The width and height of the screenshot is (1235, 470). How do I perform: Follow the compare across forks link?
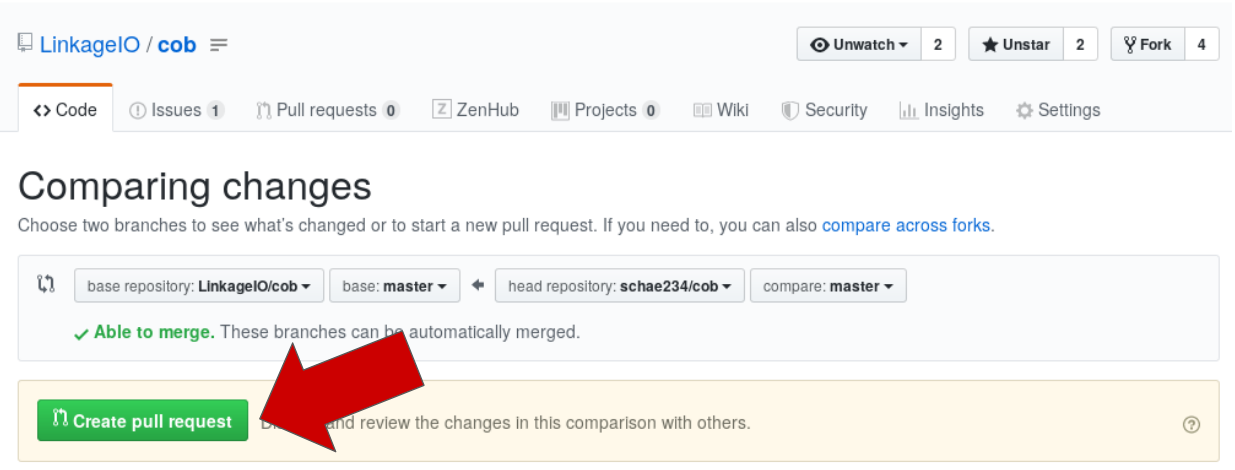[906, 225]
